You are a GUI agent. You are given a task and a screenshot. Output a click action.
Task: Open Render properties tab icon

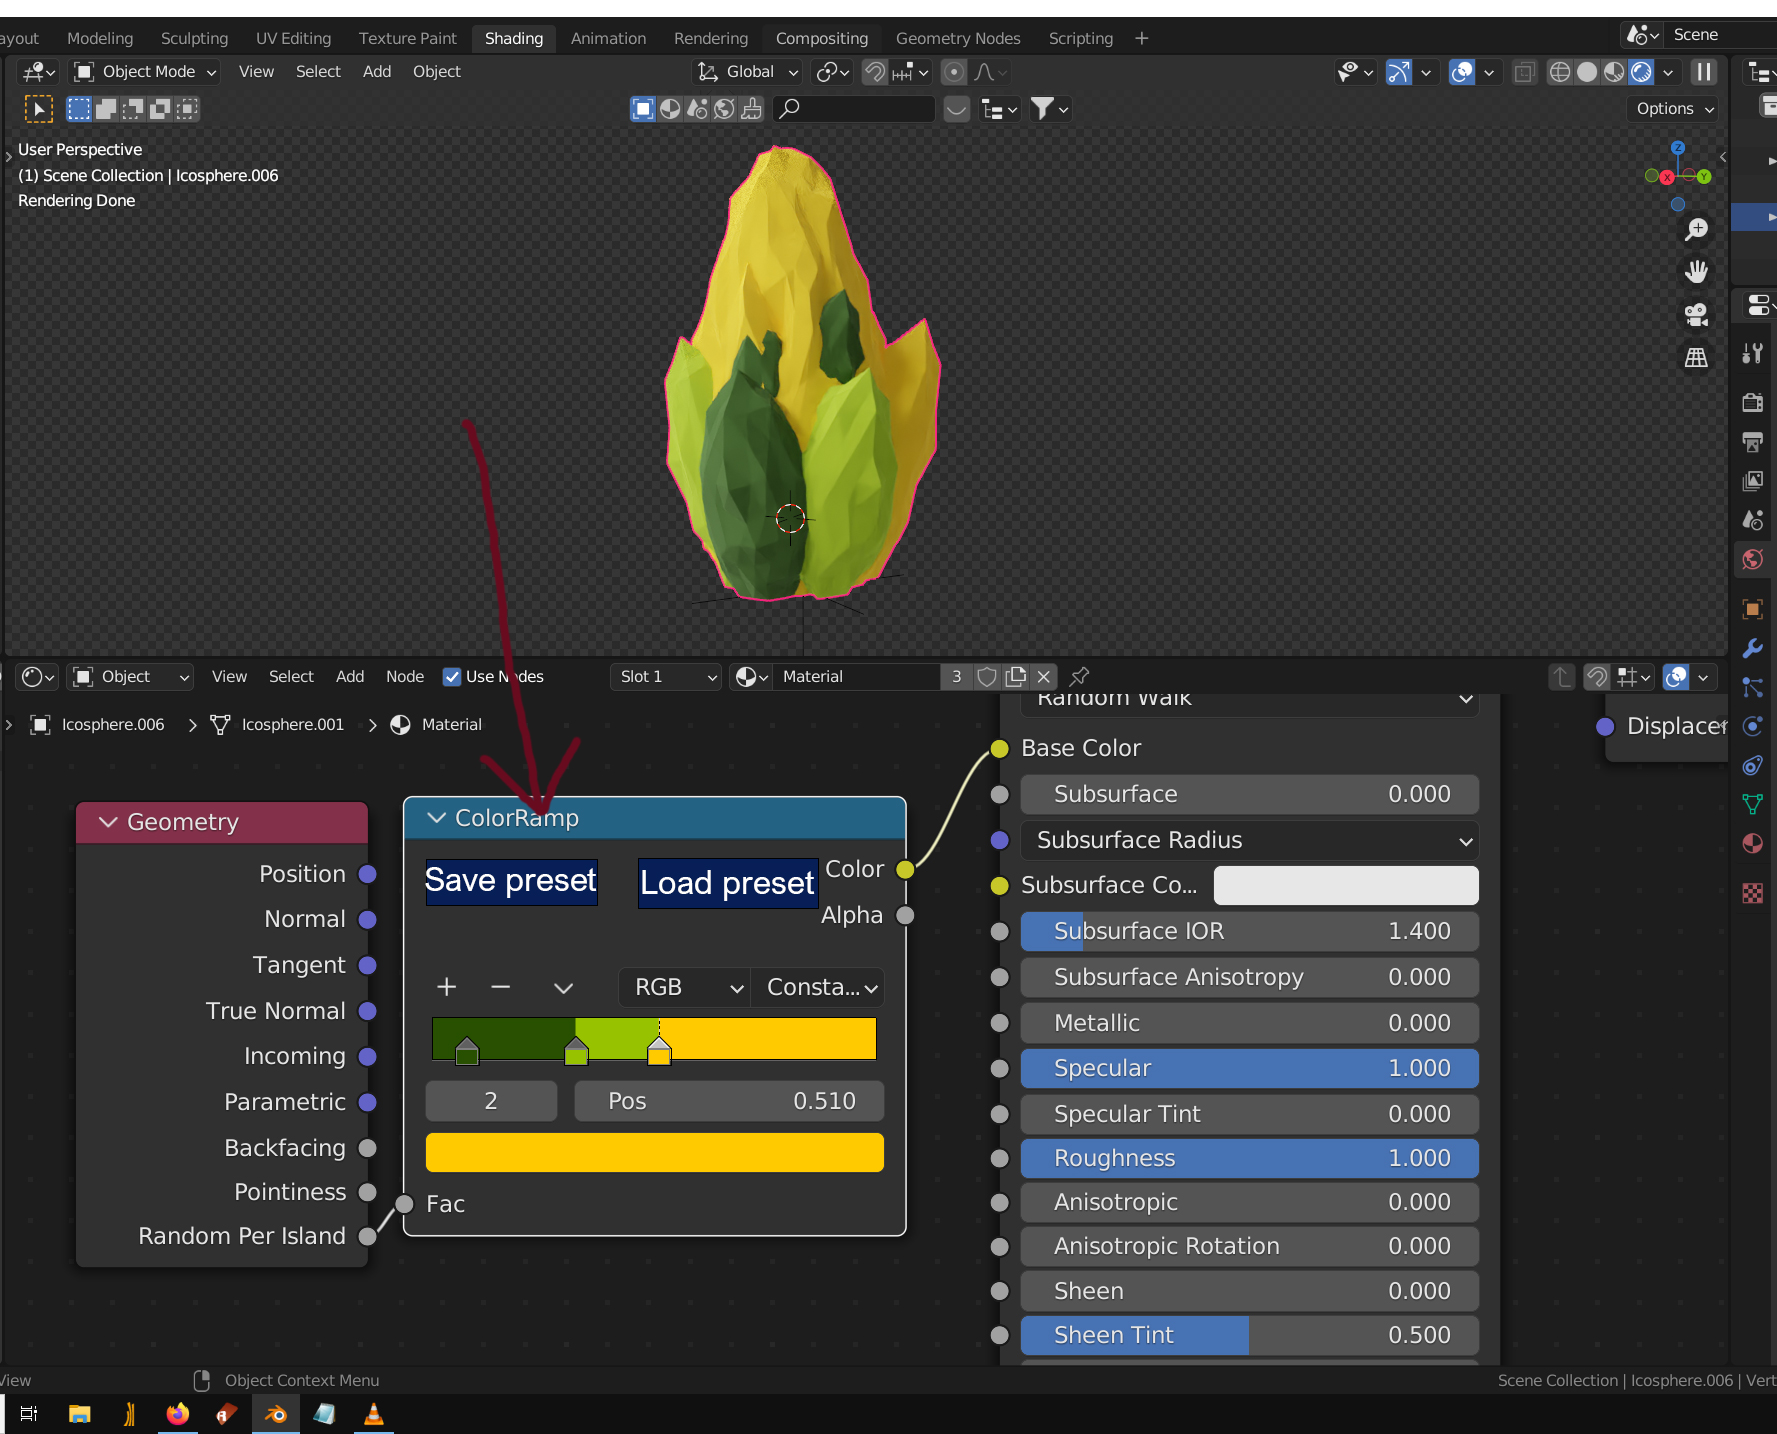(1752, 402)
